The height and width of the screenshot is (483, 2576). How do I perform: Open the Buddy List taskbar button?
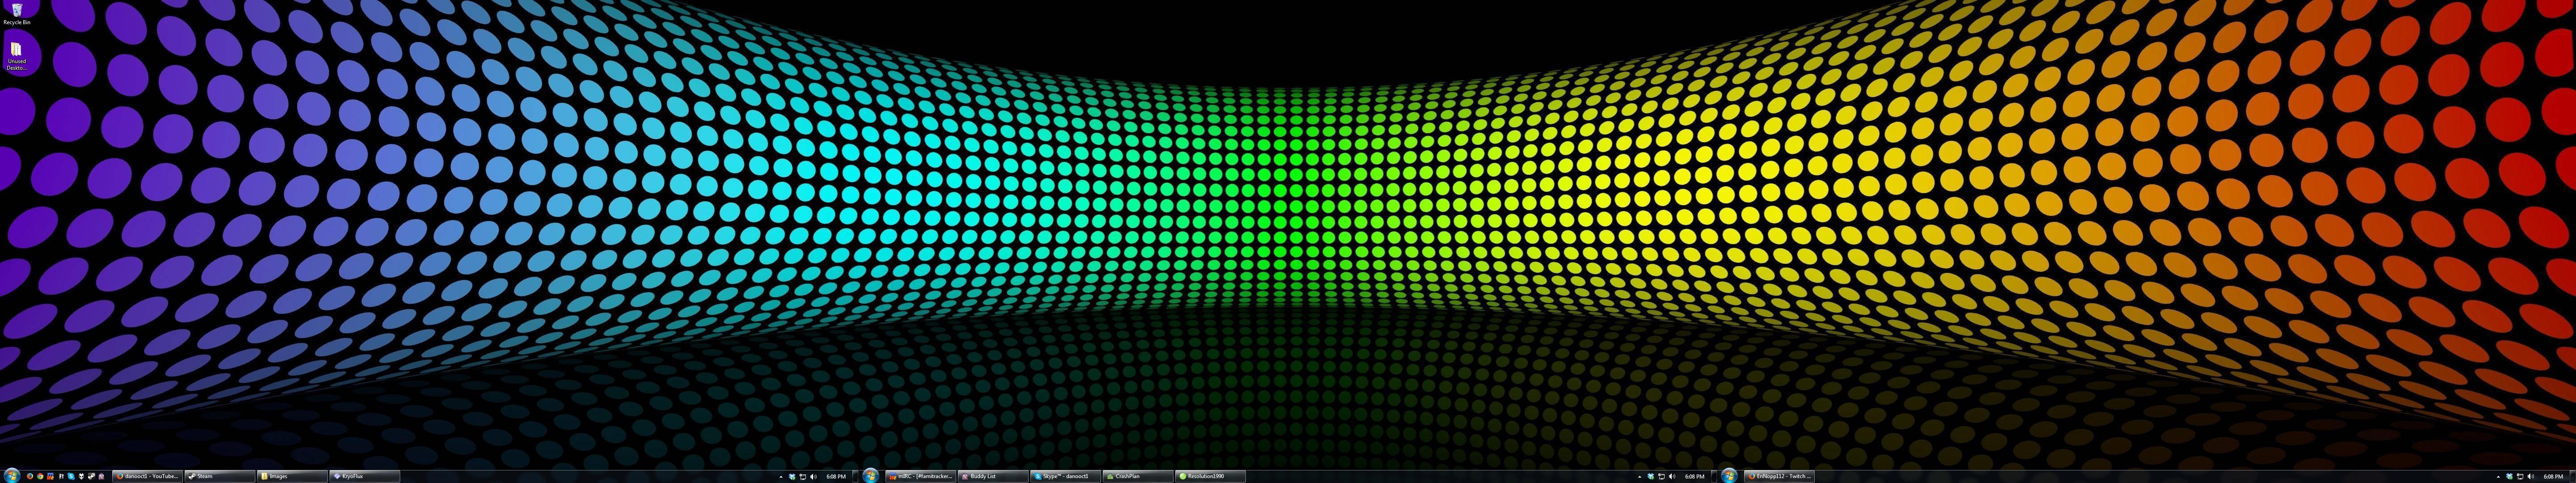(x=993, y=476)
